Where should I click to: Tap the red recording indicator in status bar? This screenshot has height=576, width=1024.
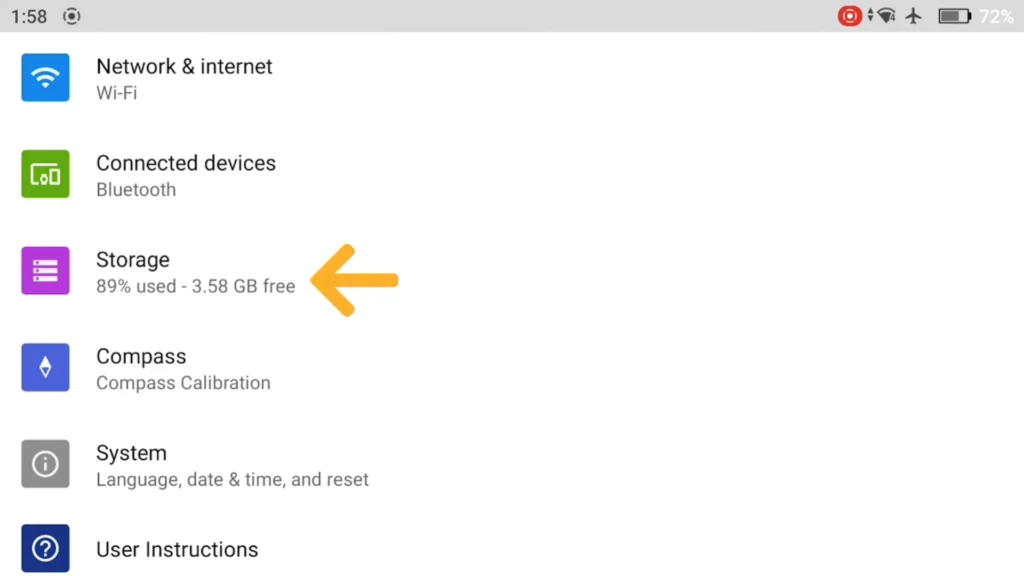pyautogui.click(x=850, y=16)
